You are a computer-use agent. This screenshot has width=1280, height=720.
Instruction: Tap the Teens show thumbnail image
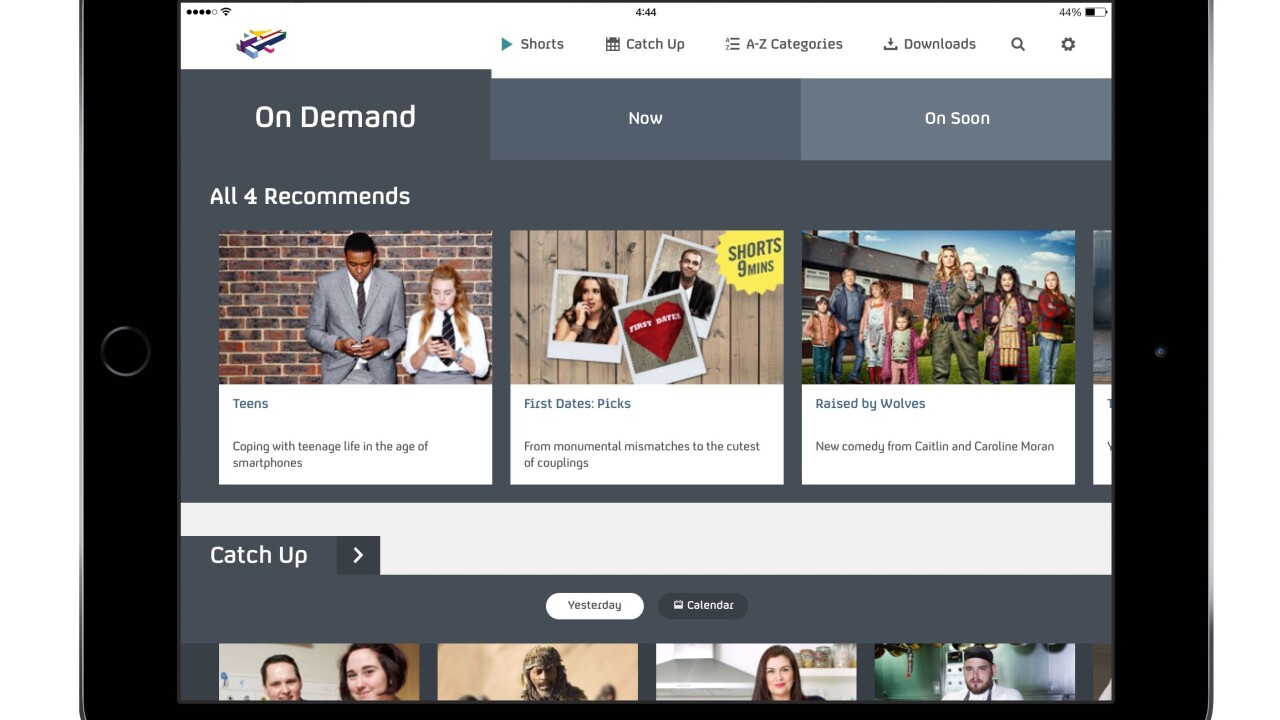pos(355,307)
